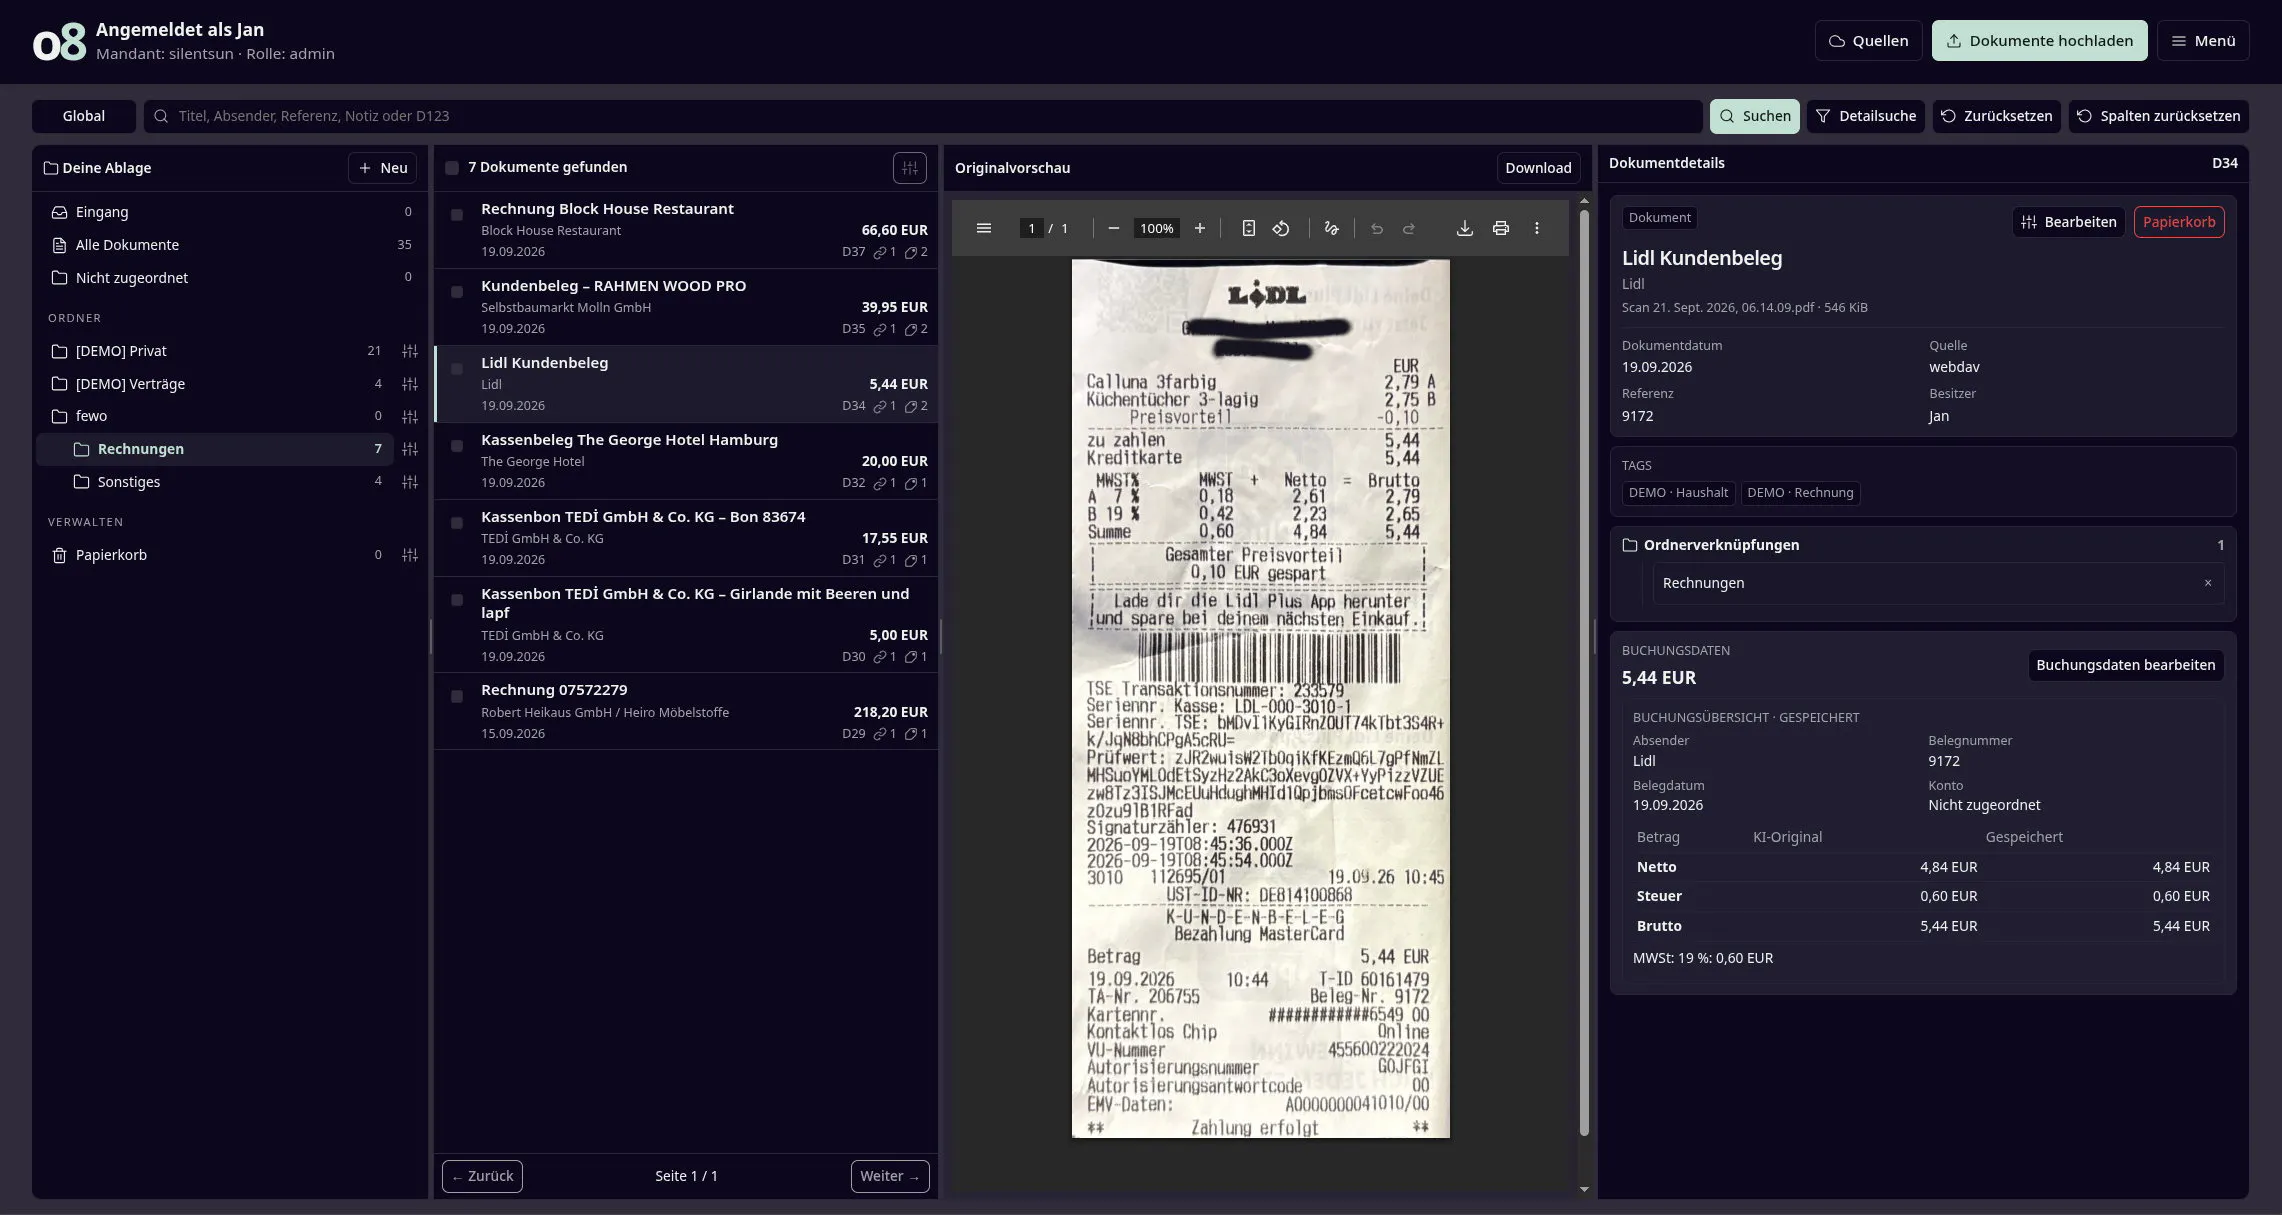Open settings for the Rechnungen folder
The height and width of the screenshot is (1215, 2282).
tap(410, 449)
